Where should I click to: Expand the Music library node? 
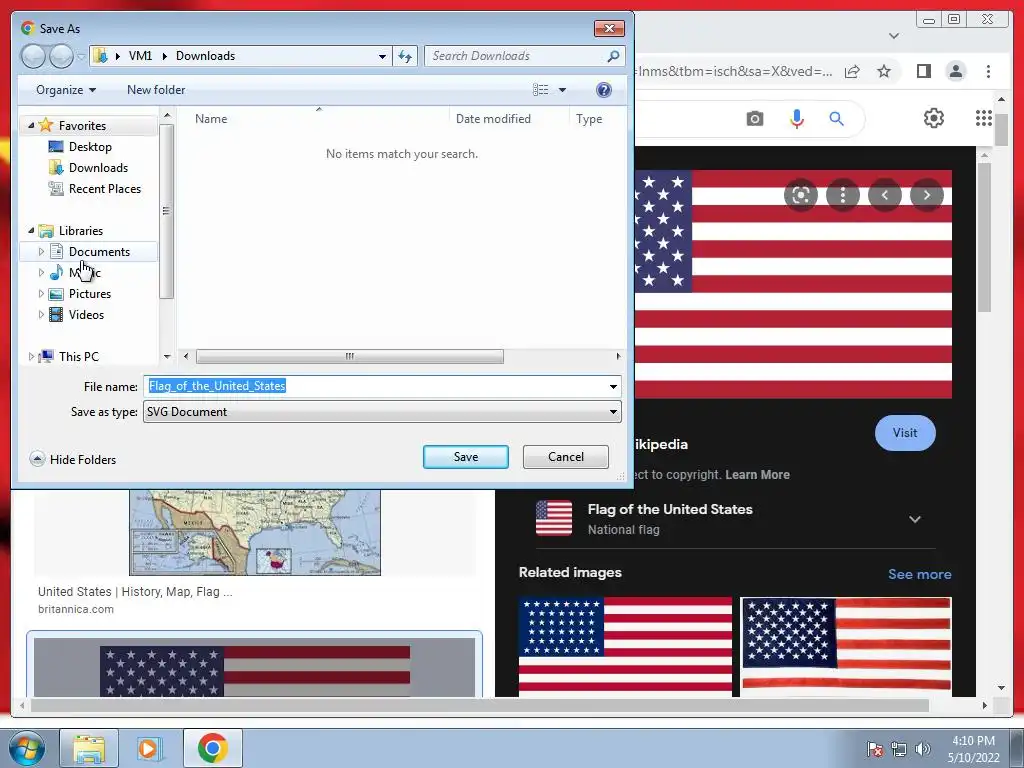[41, 272]
